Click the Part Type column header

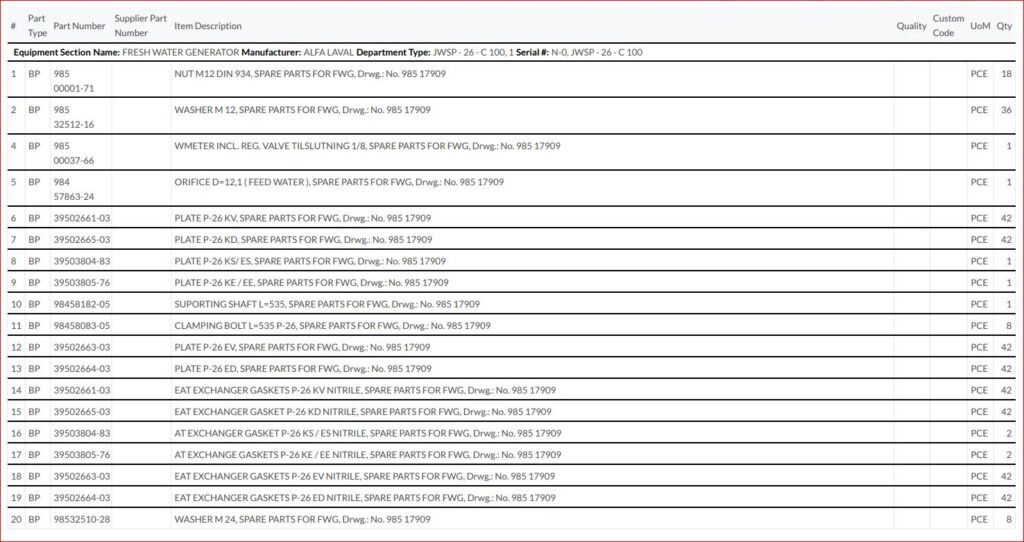pos(37,25)
